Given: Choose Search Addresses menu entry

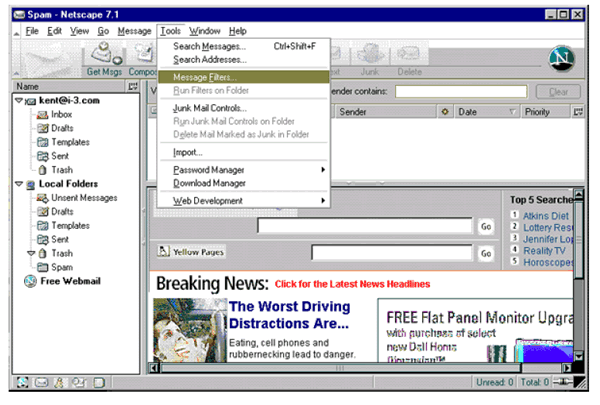Looking at the screenshot, I should click(243, 60).
